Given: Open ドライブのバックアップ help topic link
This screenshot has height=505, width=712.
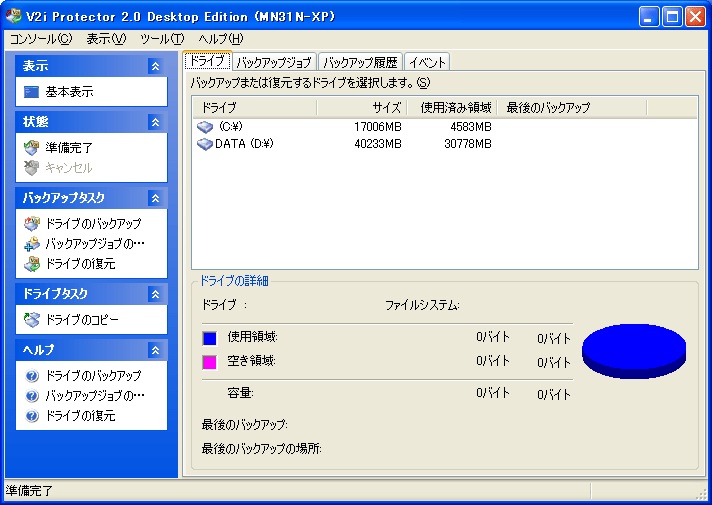Looking at the screenshot, I should [x=94, y=376].
